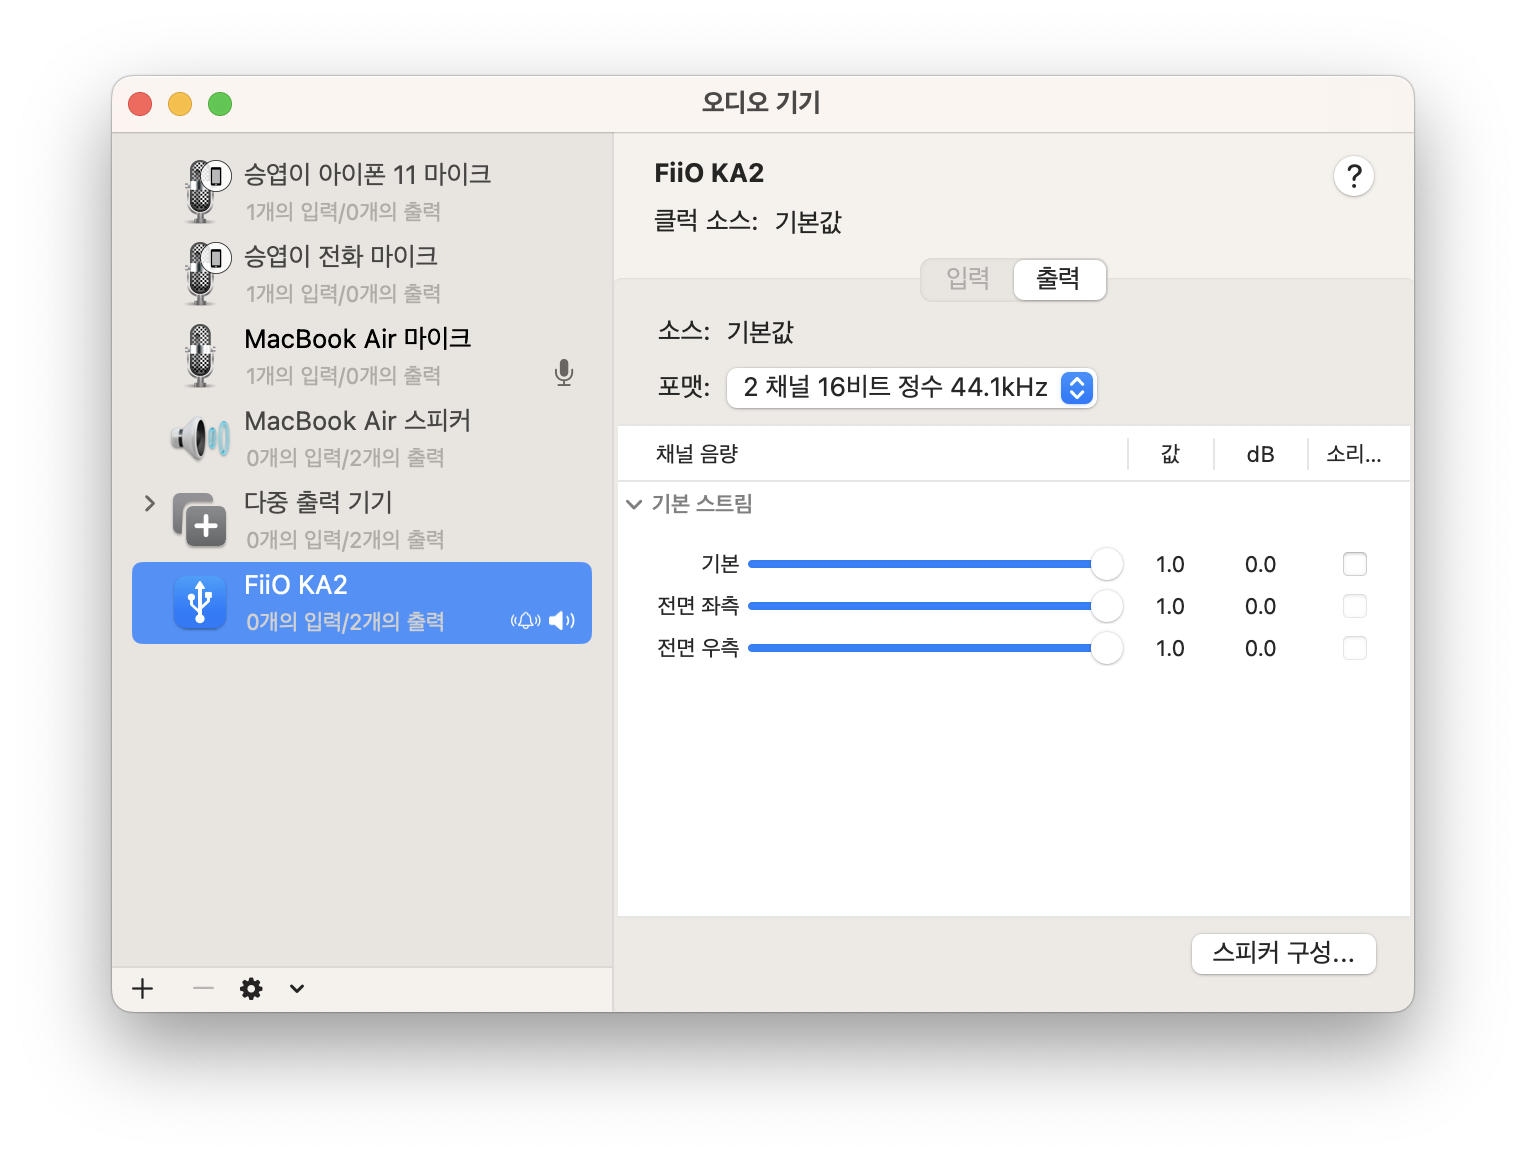
Task: Click the 소스: 기본값 label
Action: pyautogui.click(x=726, y=332)
